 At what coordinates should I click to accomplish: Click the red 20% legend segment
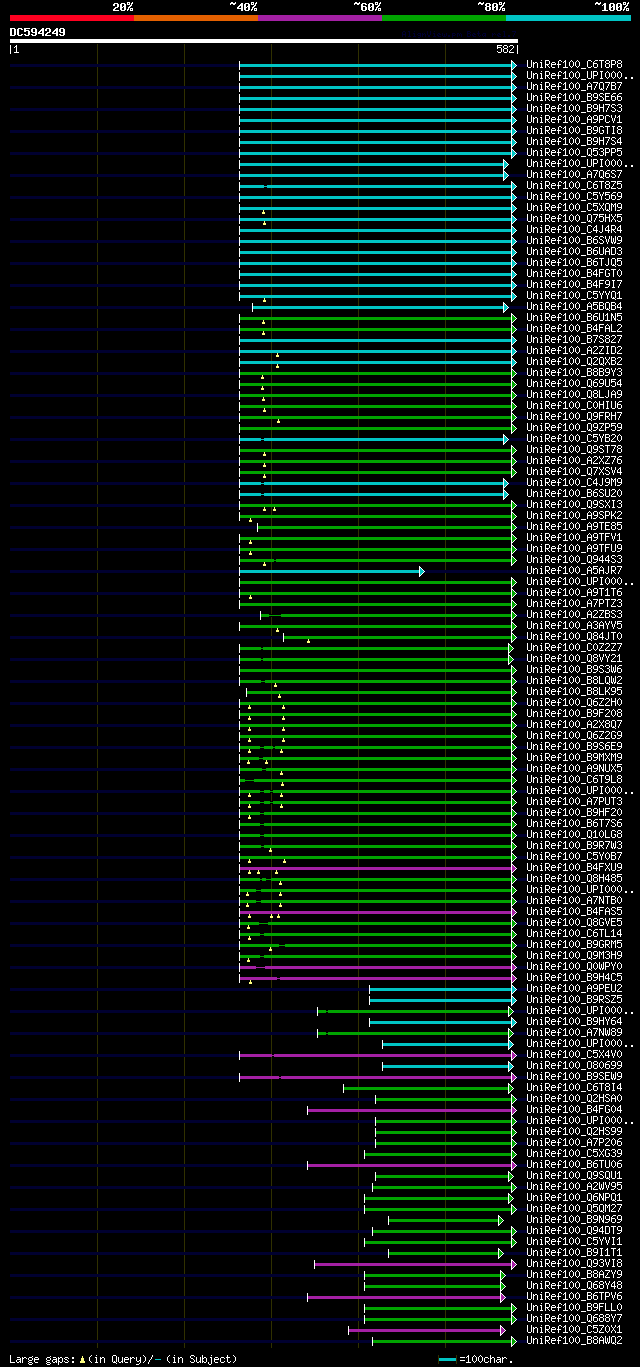pos(72,17)
